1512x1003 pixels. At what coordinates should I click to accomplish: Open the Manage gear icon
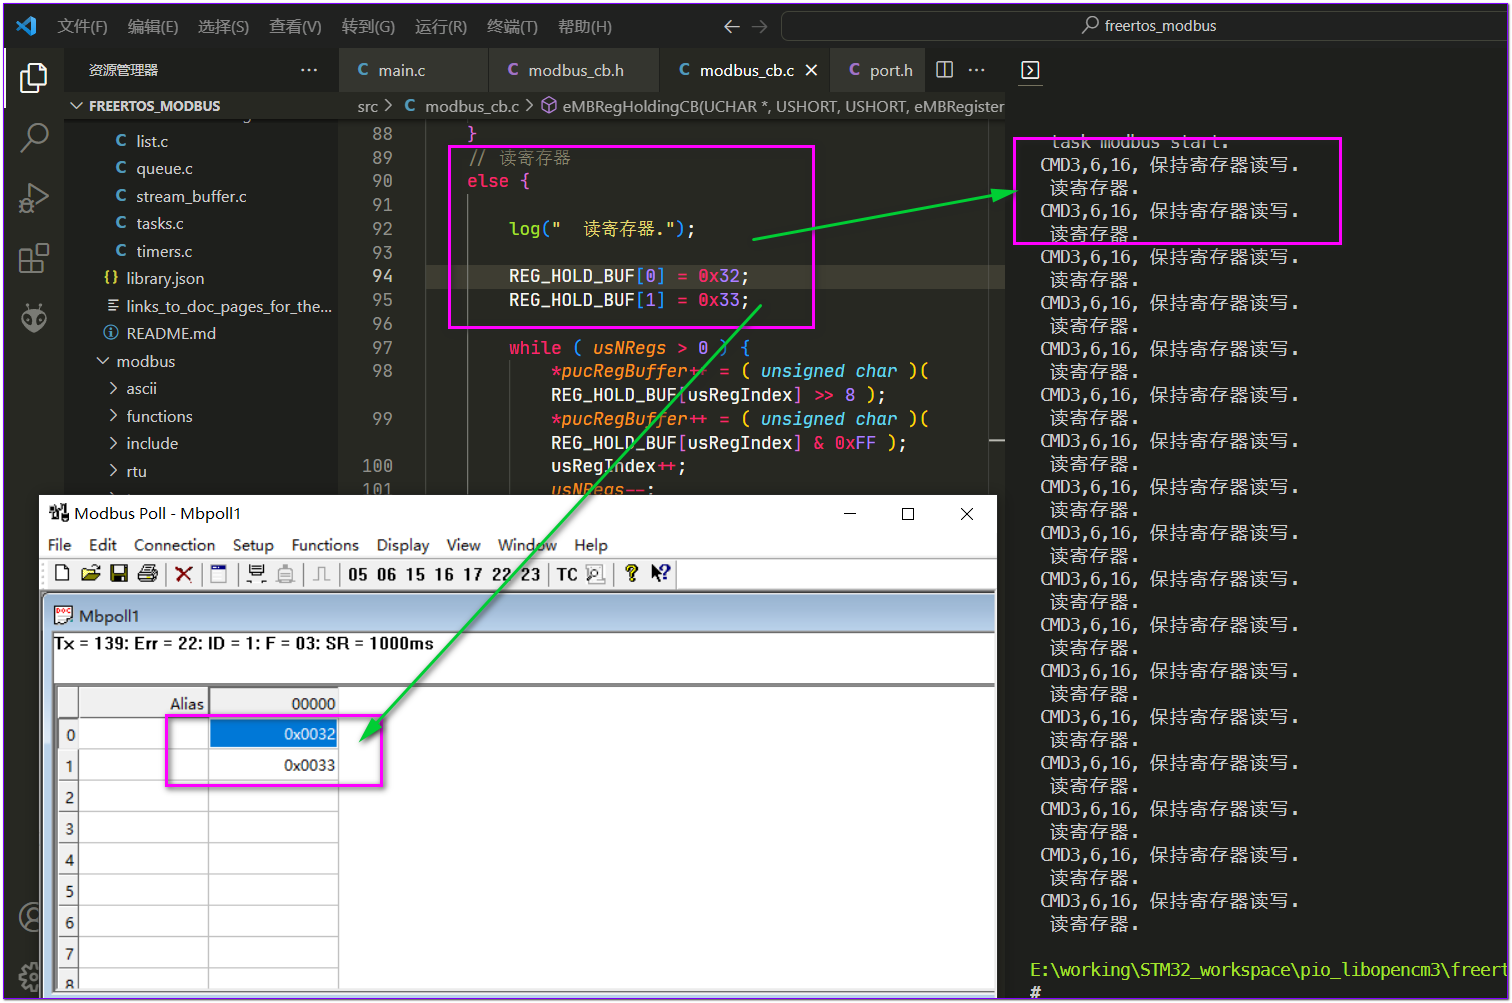31,975
